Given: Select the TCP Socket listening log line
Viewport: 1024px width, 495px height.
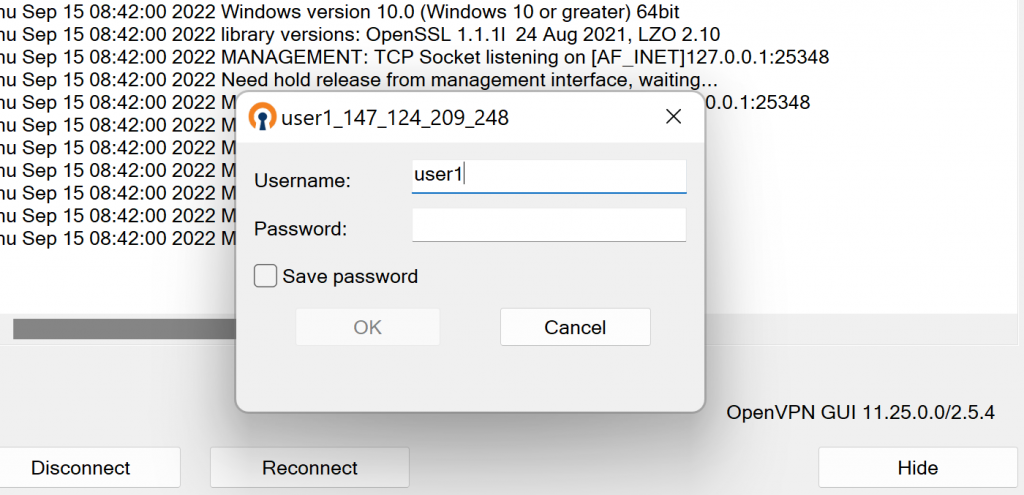Looking at the screenshot, I should coord(414,57).
